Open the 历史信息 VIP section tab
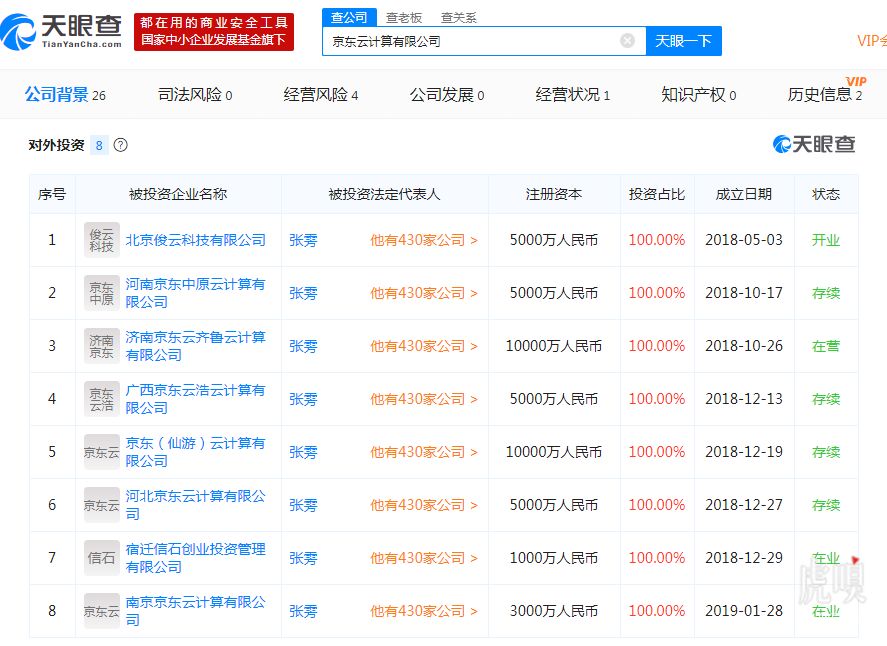 coord(825,93)
